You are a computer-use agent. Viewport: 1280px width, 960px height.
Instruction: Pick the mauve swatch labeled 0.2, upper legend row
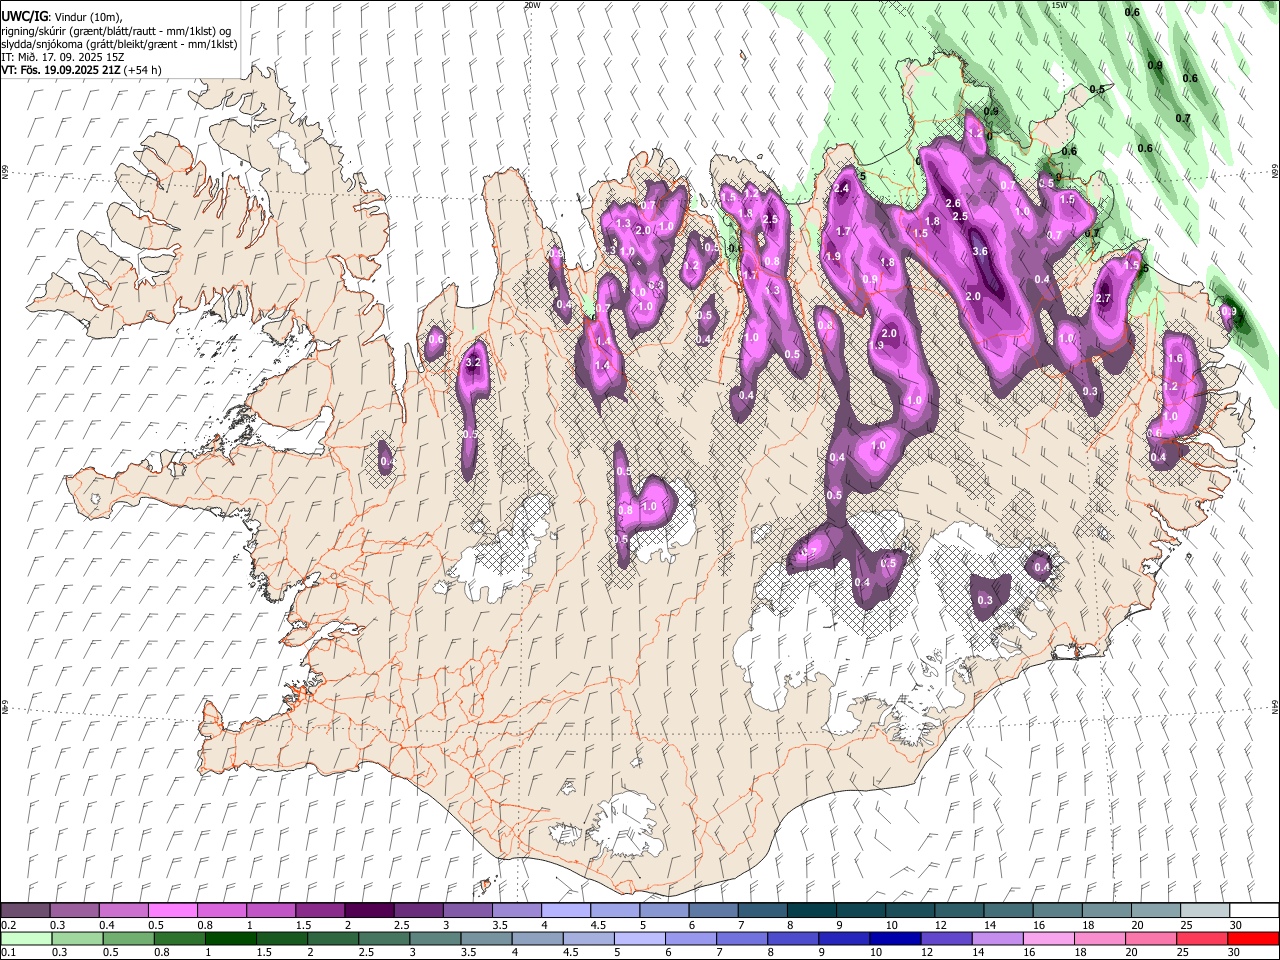click(25, 911)
